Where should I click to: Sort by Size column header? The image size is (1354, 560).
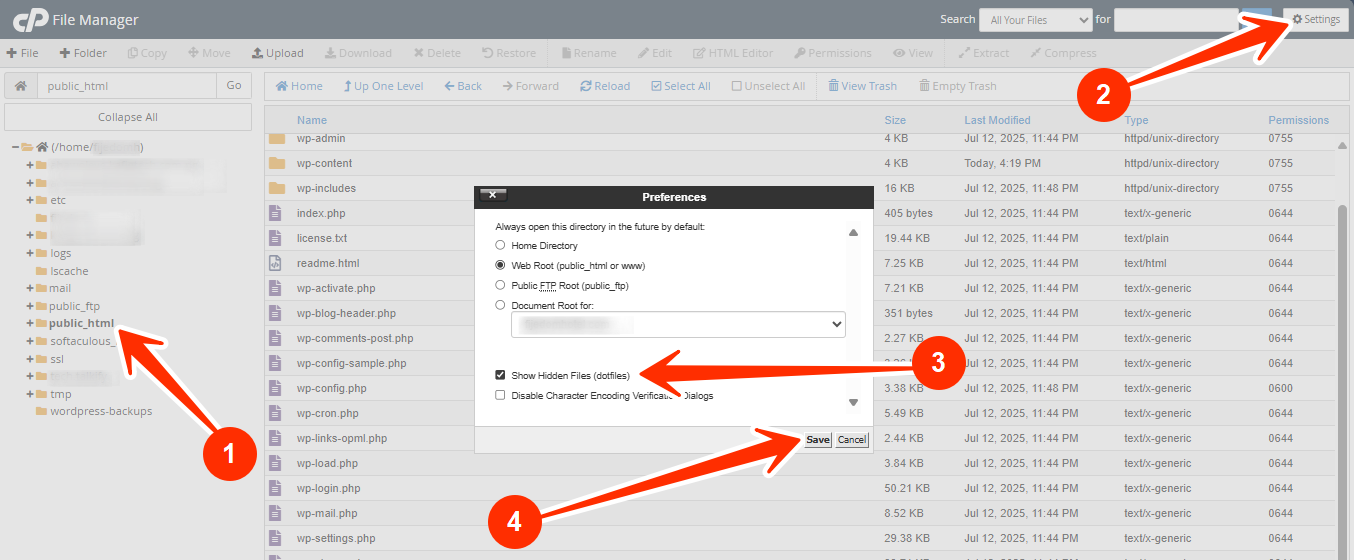(x=895, y=120)
